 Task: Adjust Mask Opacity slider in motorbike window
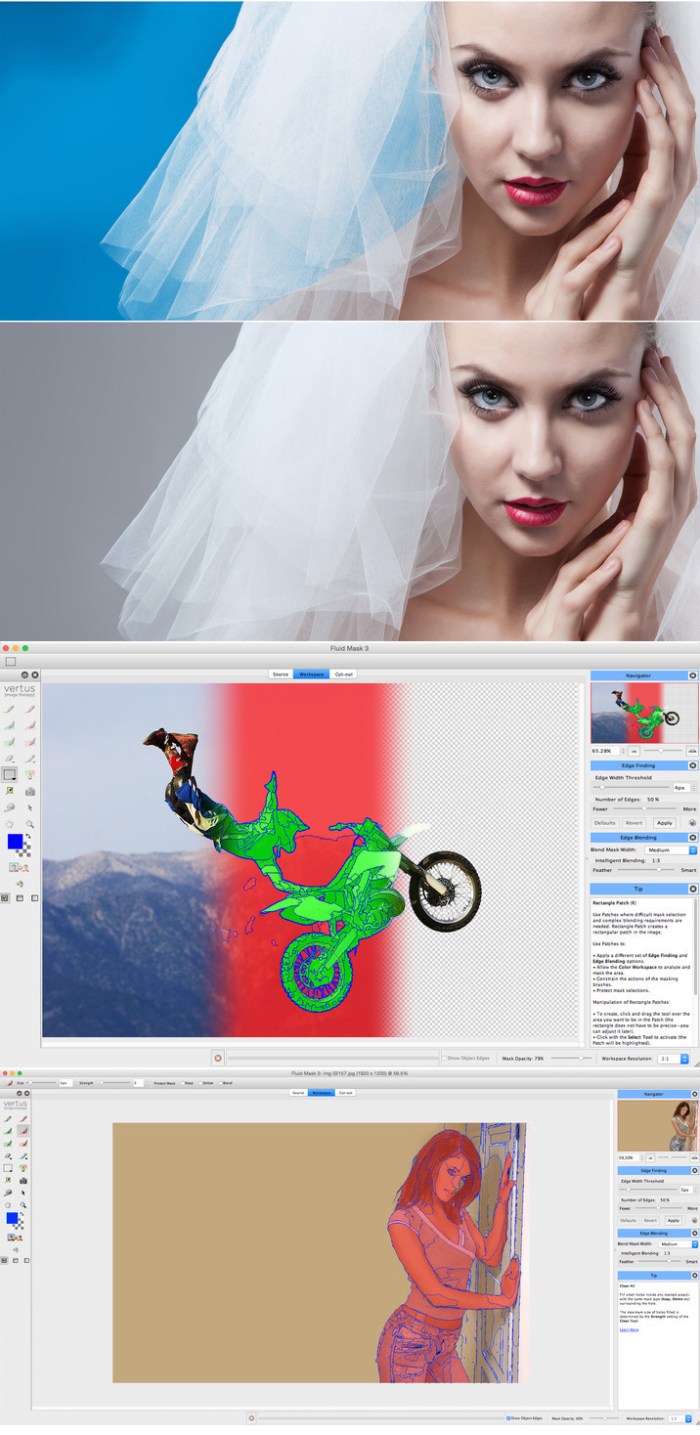(571, 1058)
